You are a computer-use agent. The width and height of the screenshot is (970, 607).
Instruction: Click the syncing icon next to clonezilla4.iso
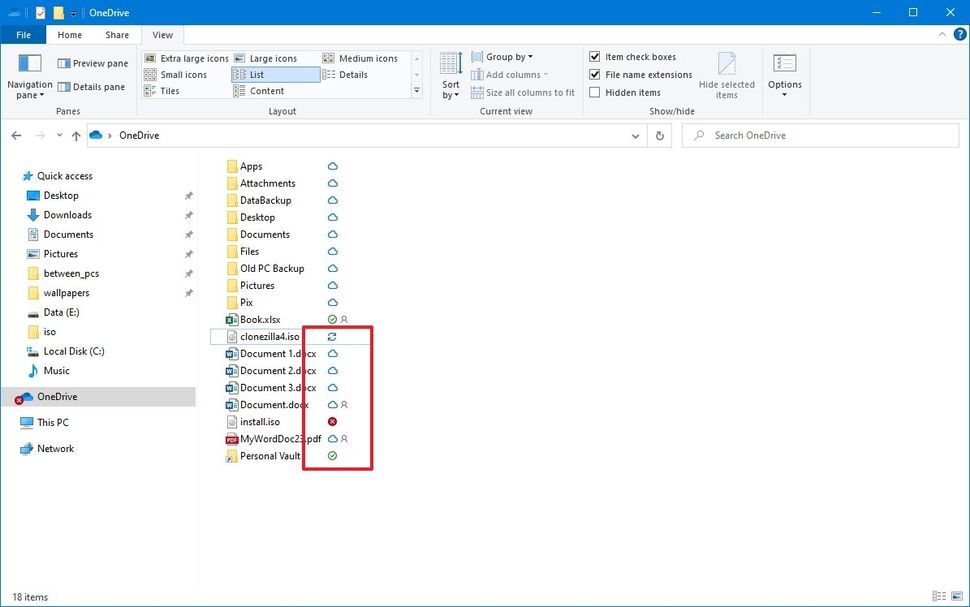(332, 336)
